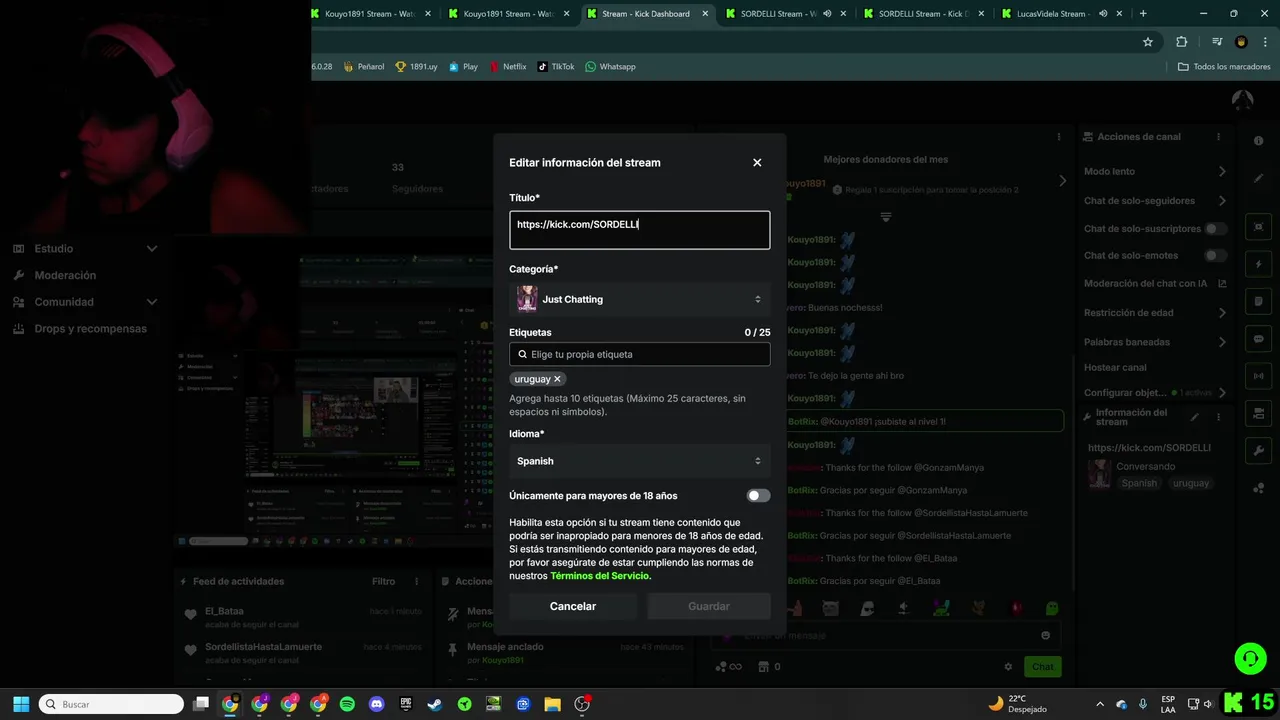Screen dimensions: 1280x720
Task: Click the broadcast signal icon in right sidebar
Action: (x=1259, y=376)
